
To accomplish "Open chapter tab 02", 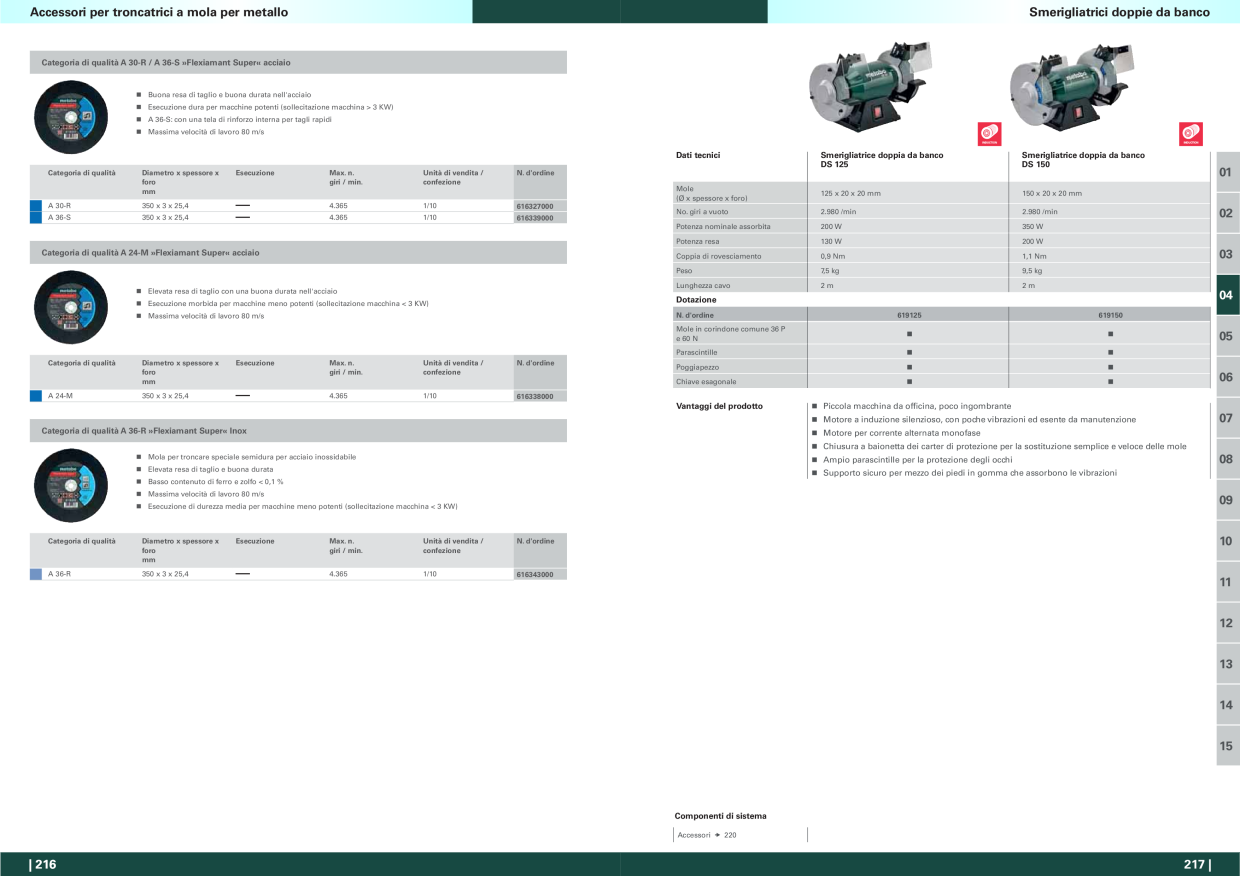I will coord(1227,213).
